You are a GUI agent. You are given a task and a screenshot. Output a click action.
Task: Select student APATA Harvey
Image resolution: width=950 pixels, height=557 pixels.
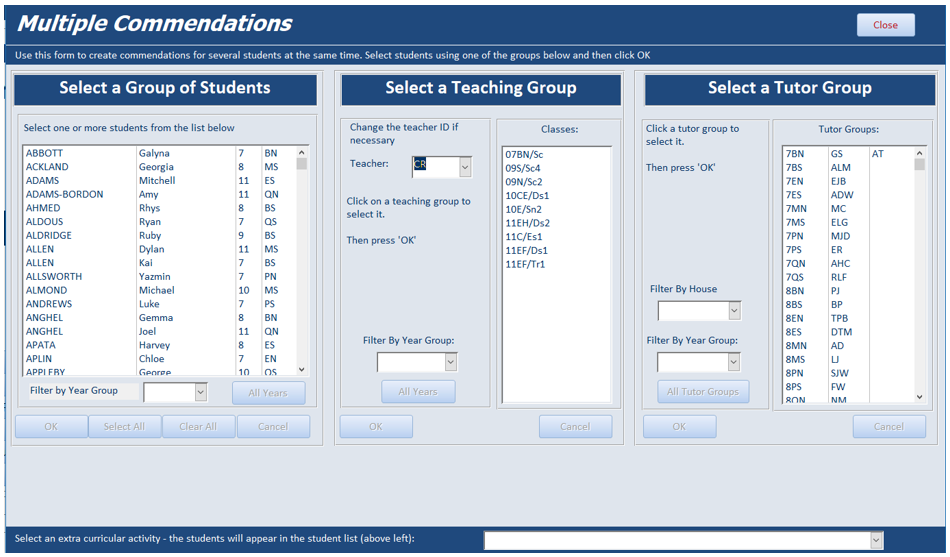tap(159, 345)
